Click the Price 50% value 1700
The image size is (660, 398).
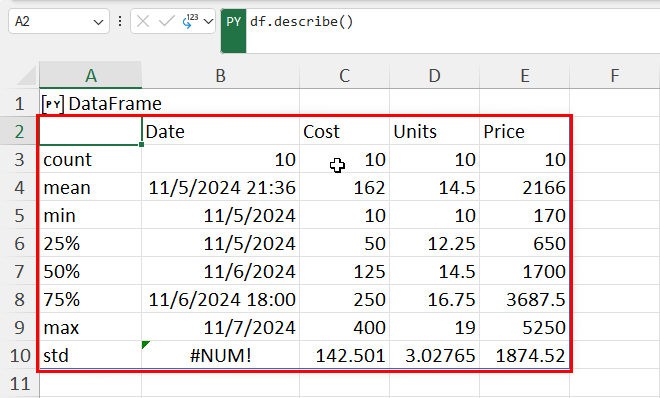click(x=524, y=271)
